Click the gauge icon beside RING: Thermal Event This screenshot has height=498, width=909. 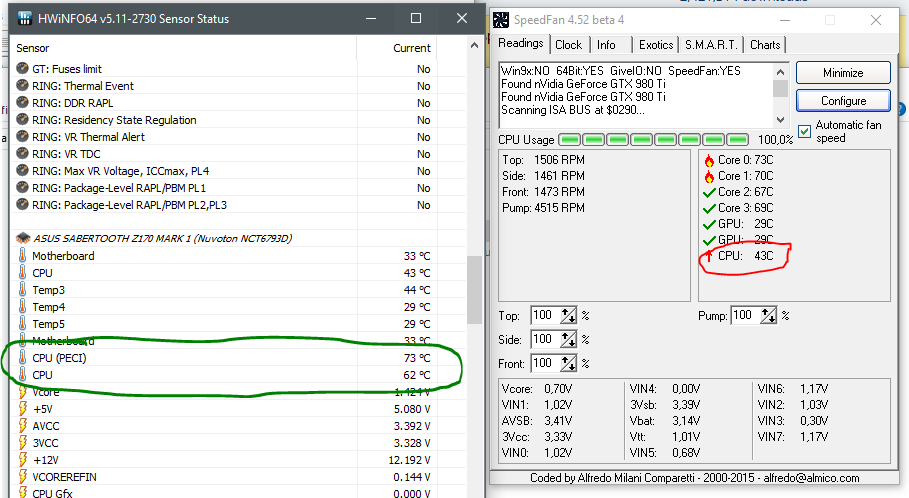tap(23, 85)
